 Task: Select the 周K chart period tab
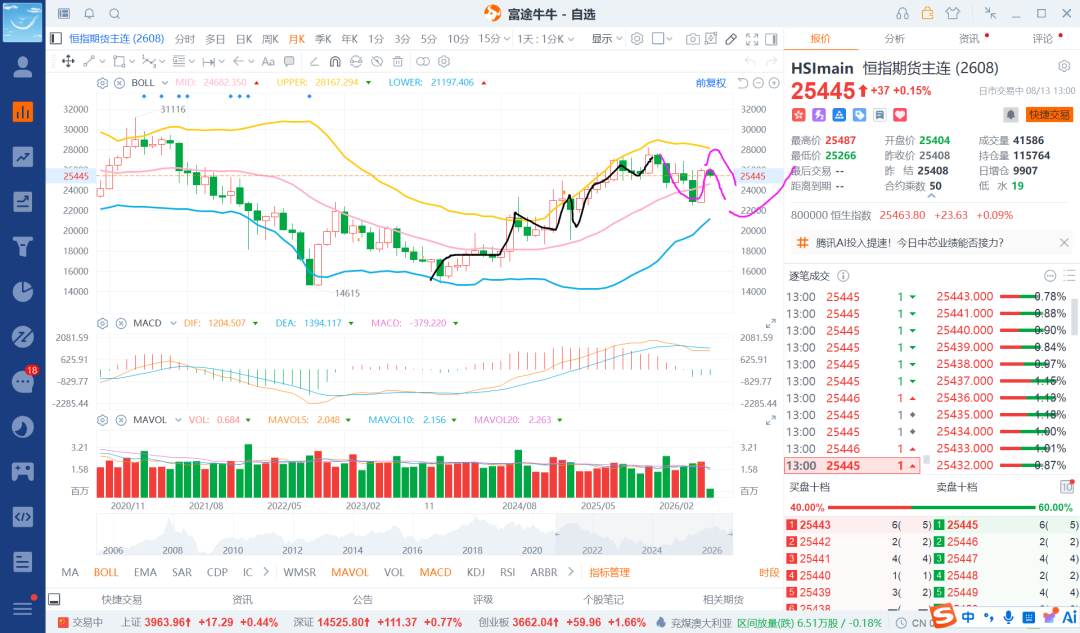(x=270, y=39)
